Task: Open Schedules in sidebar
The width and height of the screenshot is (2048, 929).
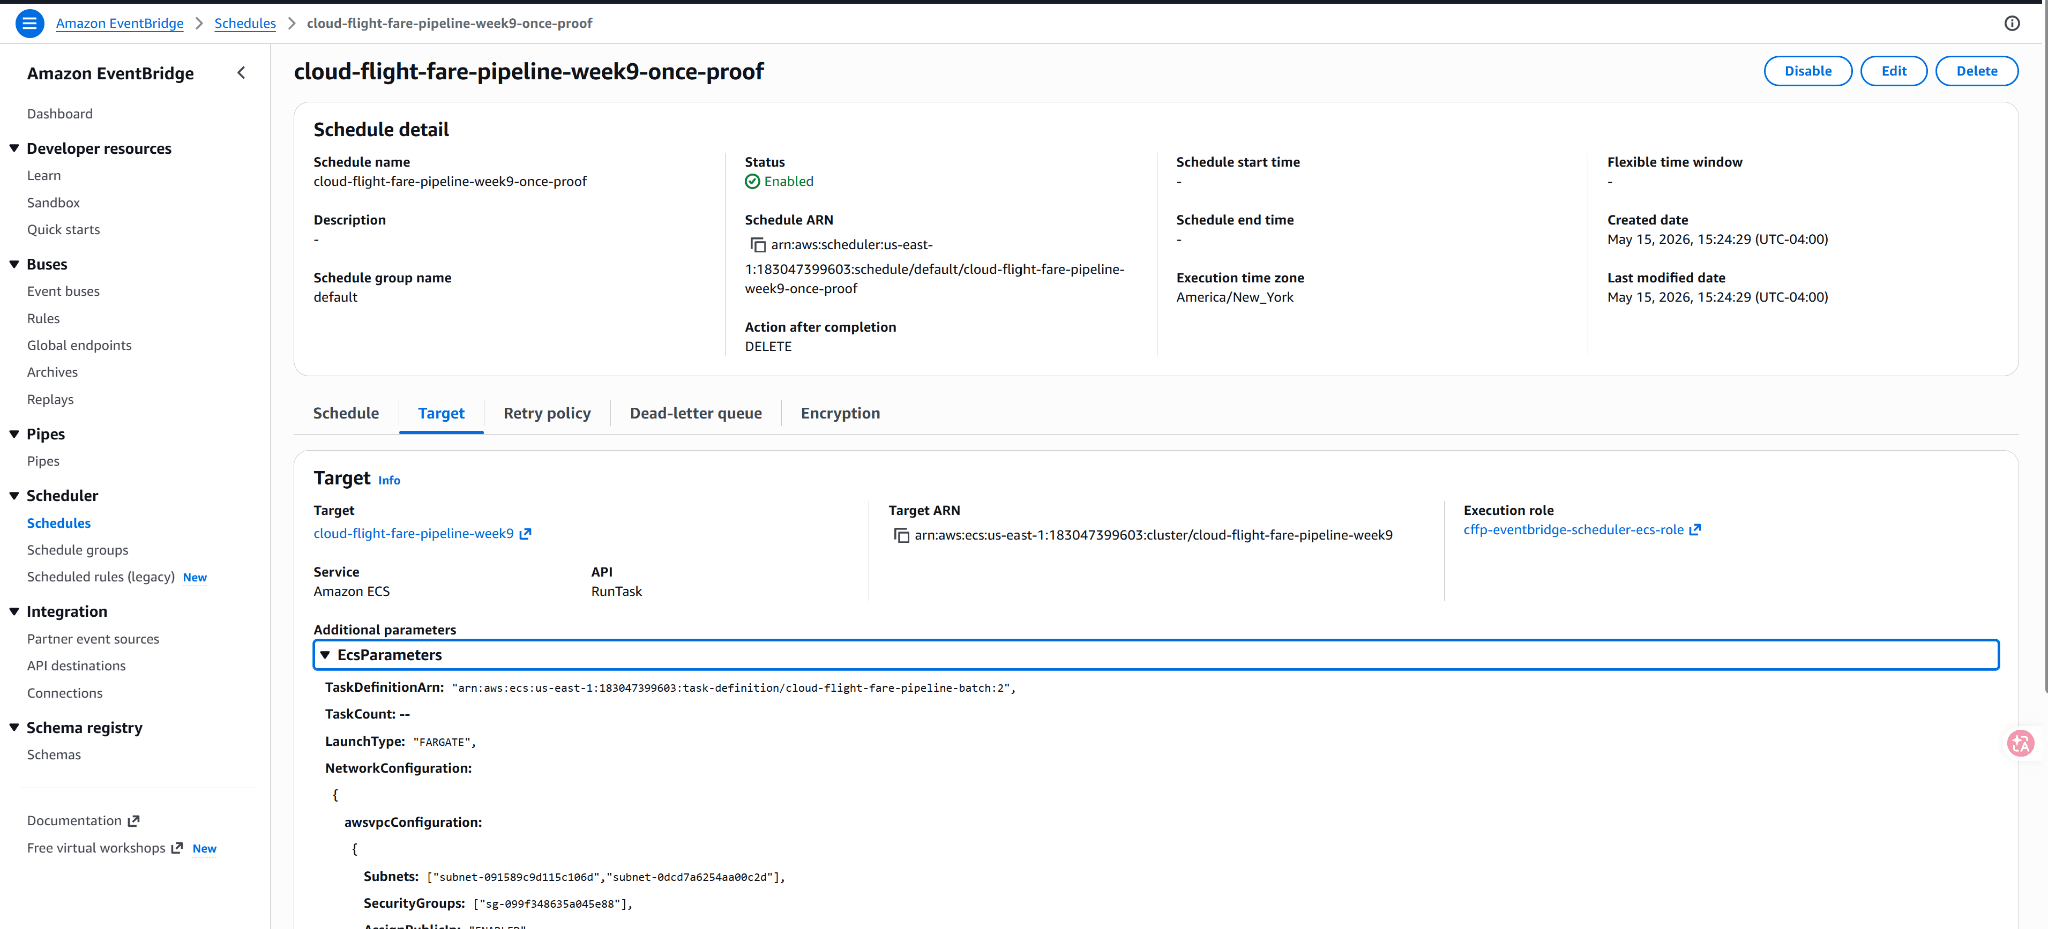Action: pos(59,524)
